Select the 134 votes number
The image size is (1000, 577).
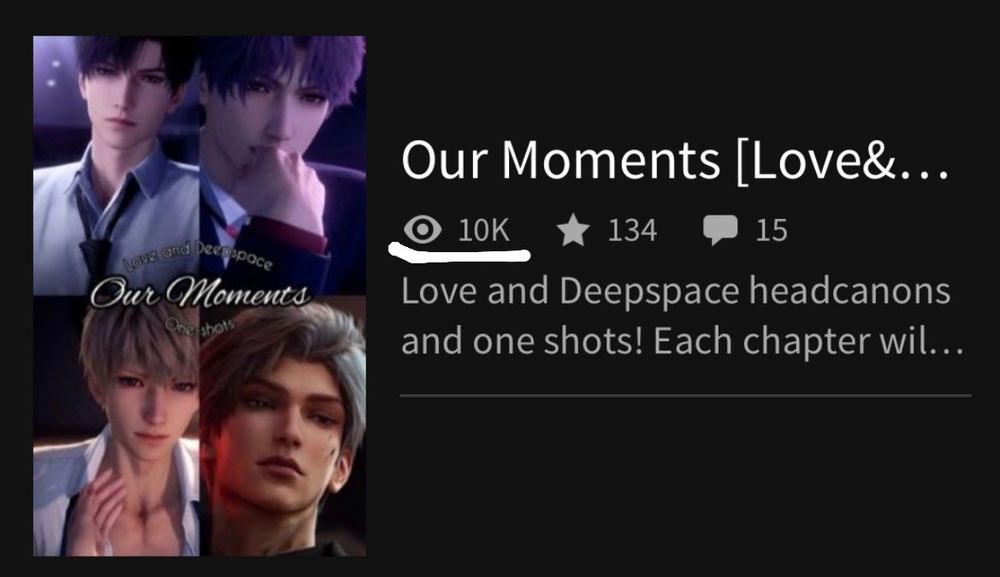632,230
